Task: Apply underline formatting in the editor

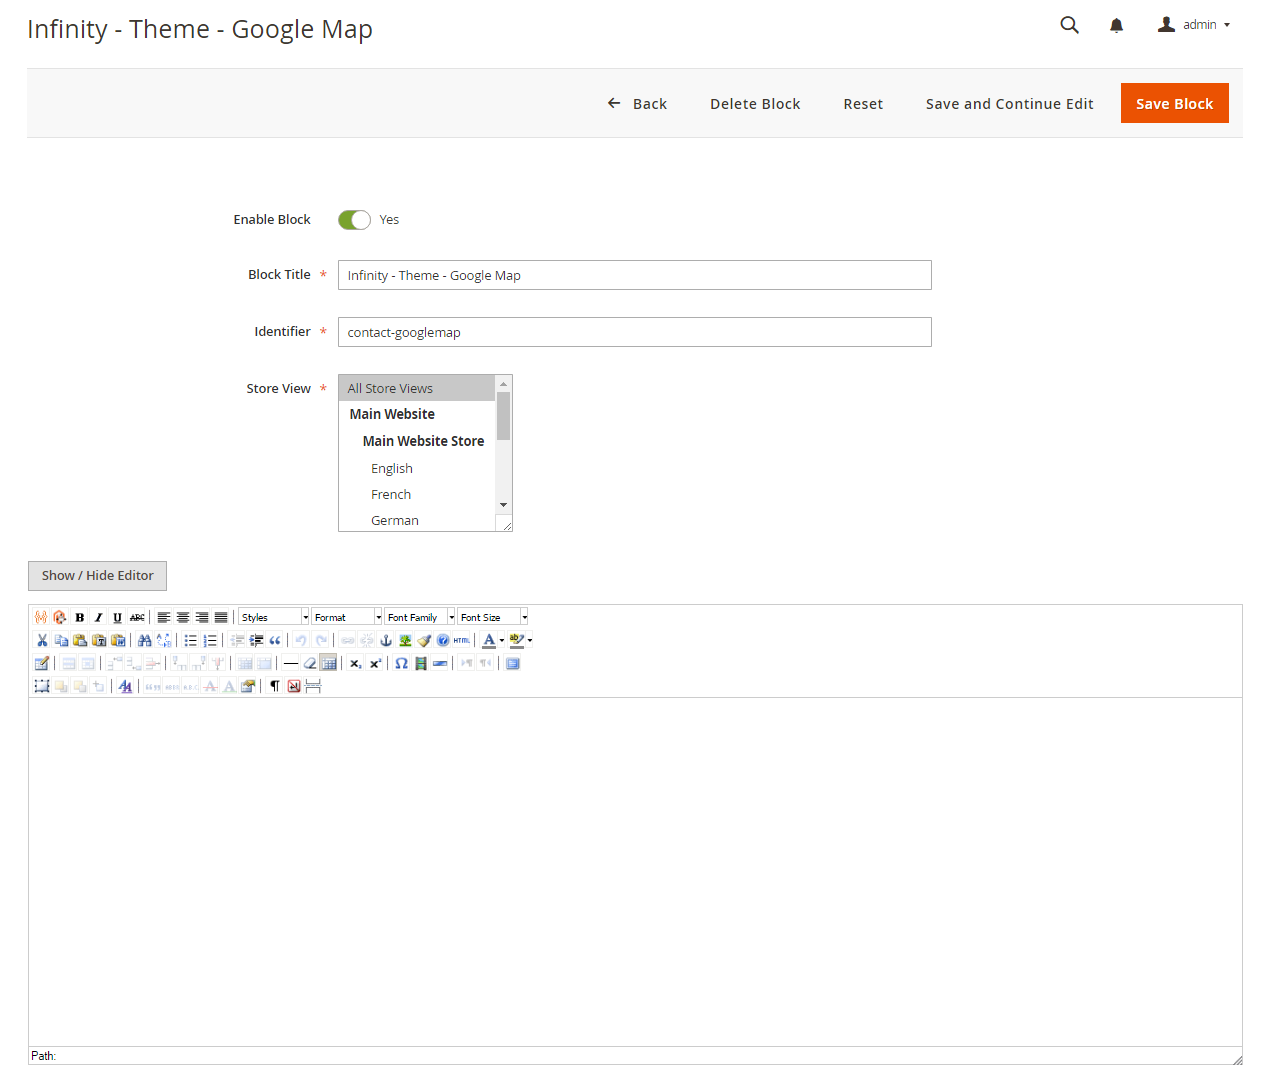Action: [x=118, y=617]
